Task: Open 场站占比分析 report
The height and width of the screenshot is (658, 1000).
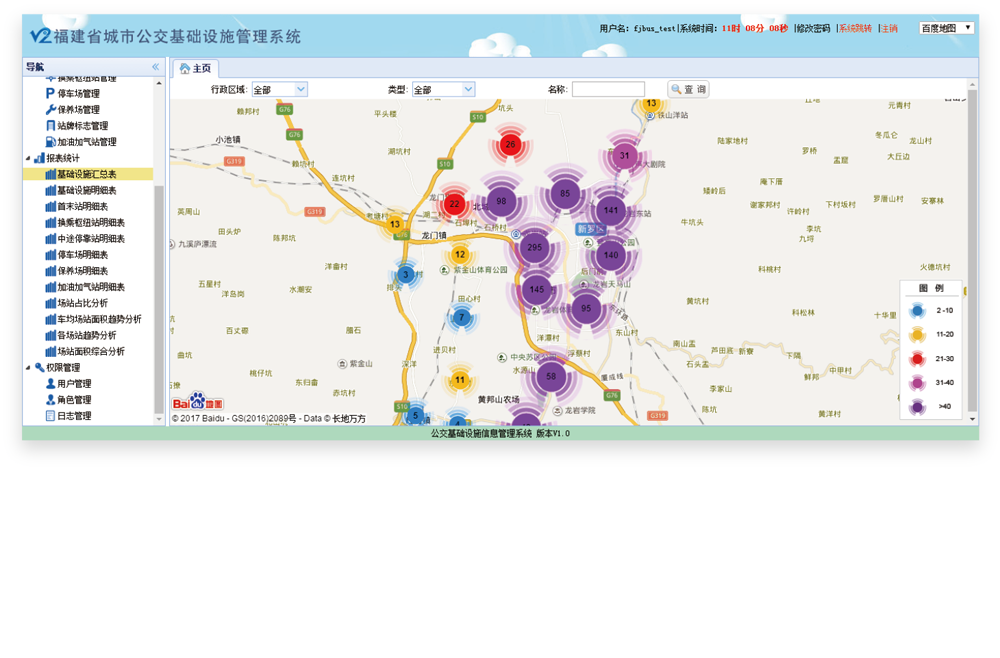Action: point(82,303)
